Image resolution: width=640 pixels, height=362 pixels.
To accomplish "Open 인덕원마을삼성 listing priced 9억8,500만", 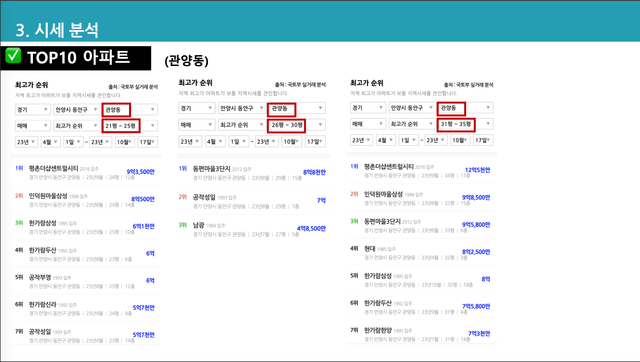I will 422,198.
